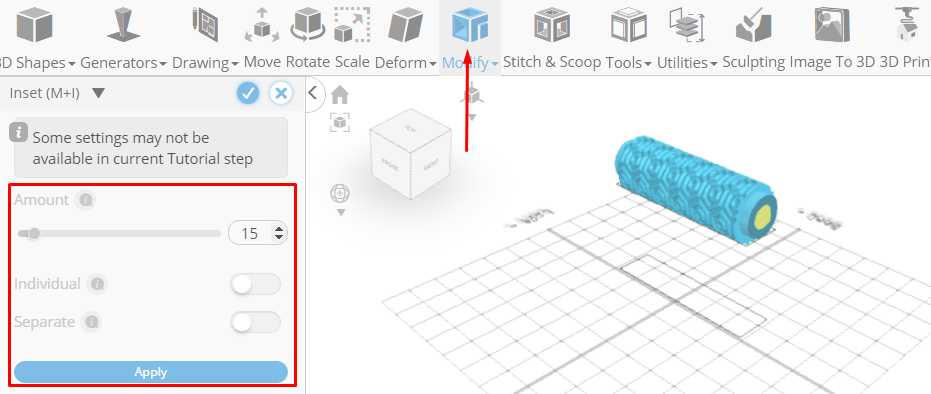Viewport: 931px width, 394px height.
Task: Expand the Inset (M+I) dropdown arrow
Action: 99,93
